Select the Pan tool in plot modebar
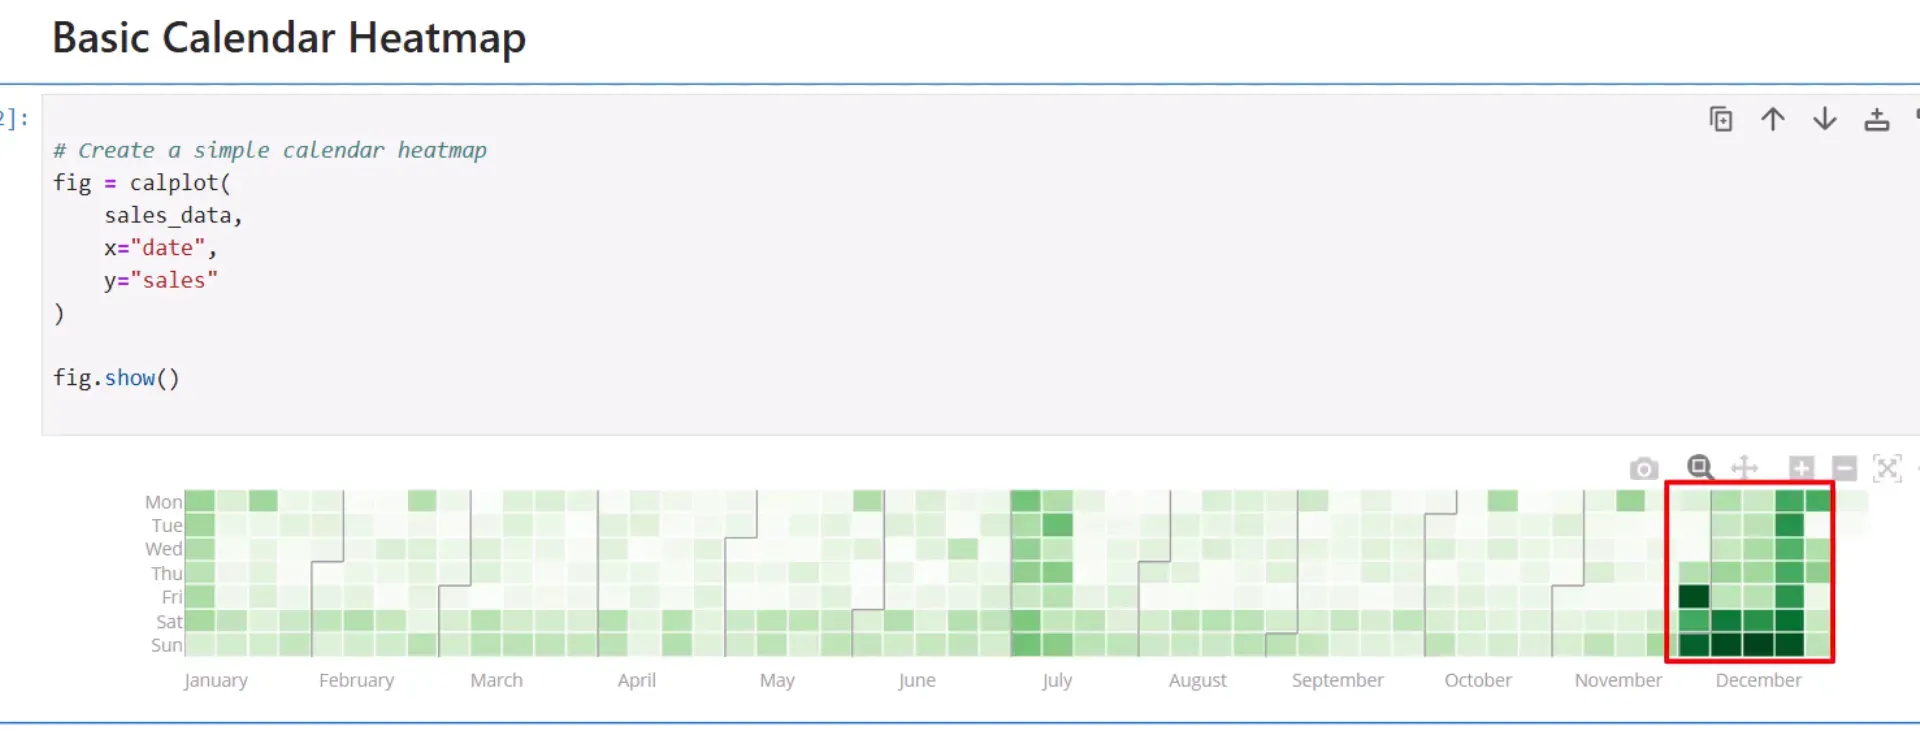This screenshot has height=731, width=1920. pos(1744,467)
